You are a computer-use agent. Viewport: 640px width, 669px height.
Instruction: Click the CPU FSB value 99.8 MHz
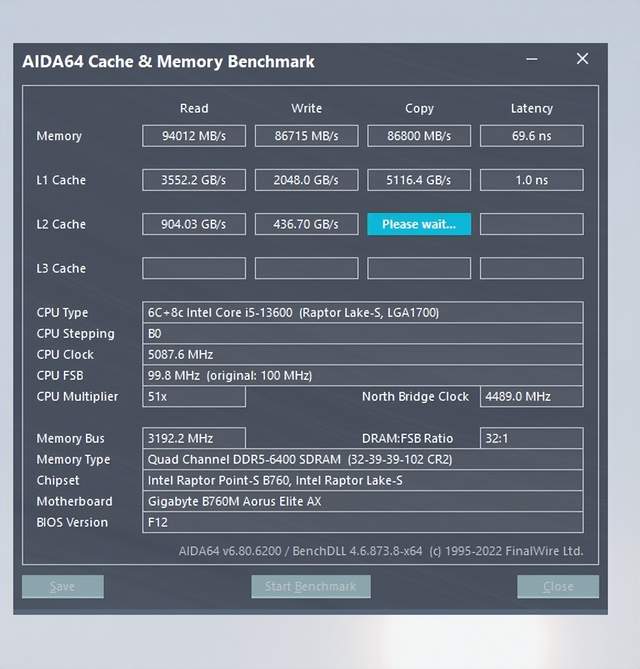pyautogui.click(x=363, y=375)
